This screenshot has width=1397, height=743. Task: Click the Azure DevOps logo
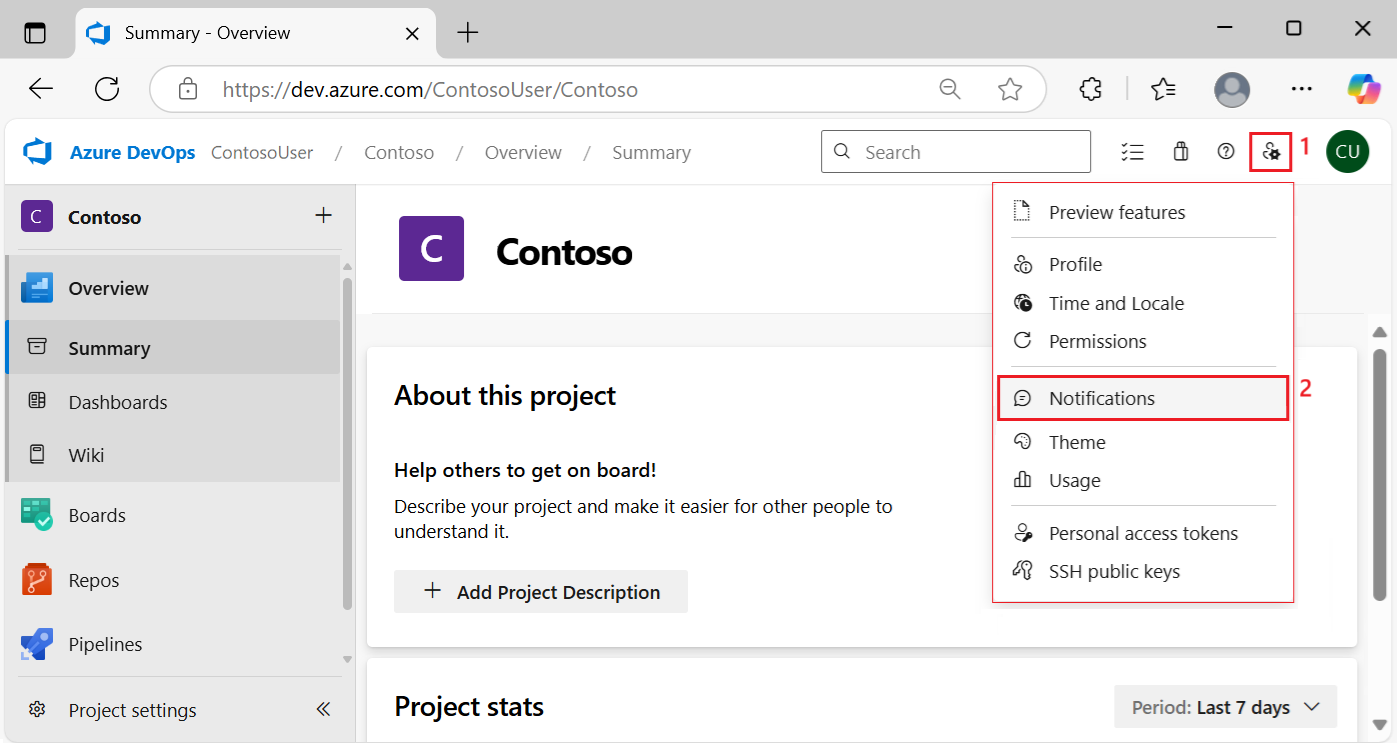click(x=108, y=151)
